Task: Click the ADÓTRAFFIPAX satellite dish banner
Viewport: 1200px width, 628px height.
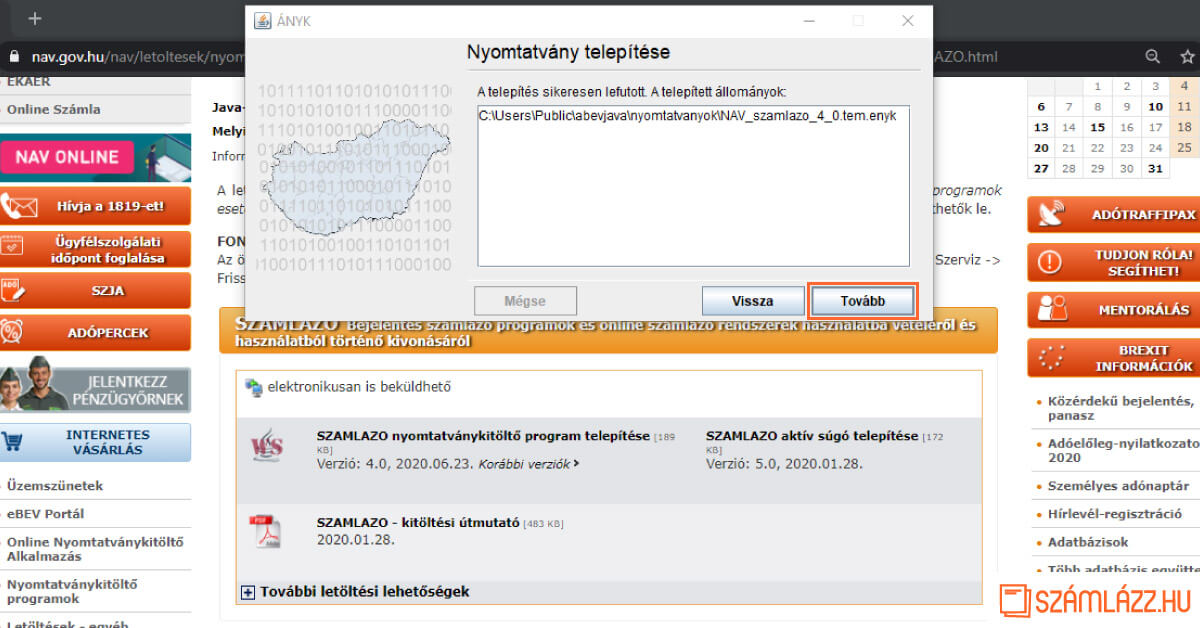Action: click(1112, 215)
